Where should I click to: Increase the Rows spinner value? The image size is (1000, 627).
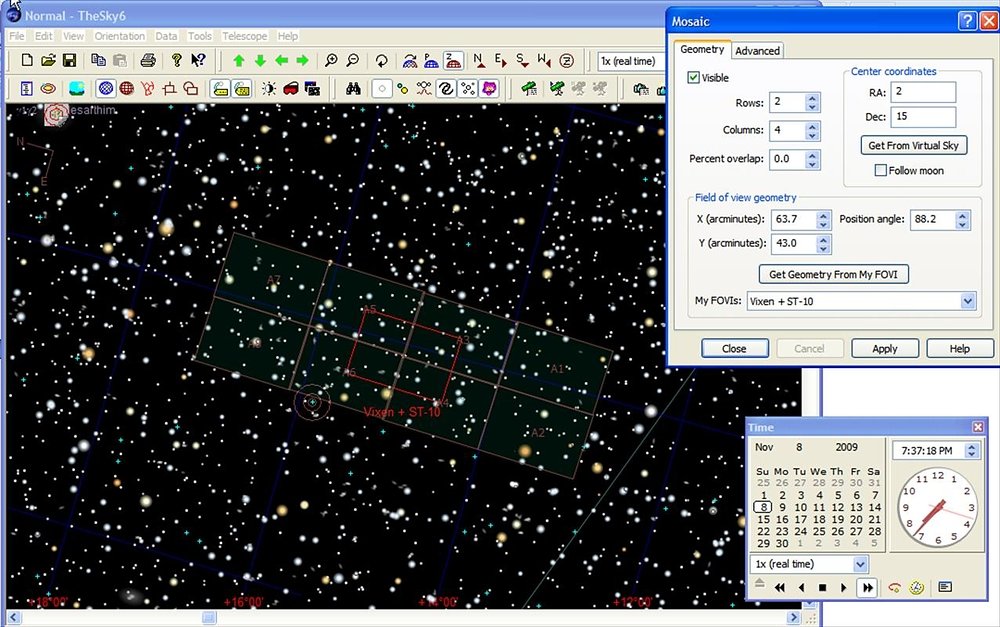(x=812, y=98)
